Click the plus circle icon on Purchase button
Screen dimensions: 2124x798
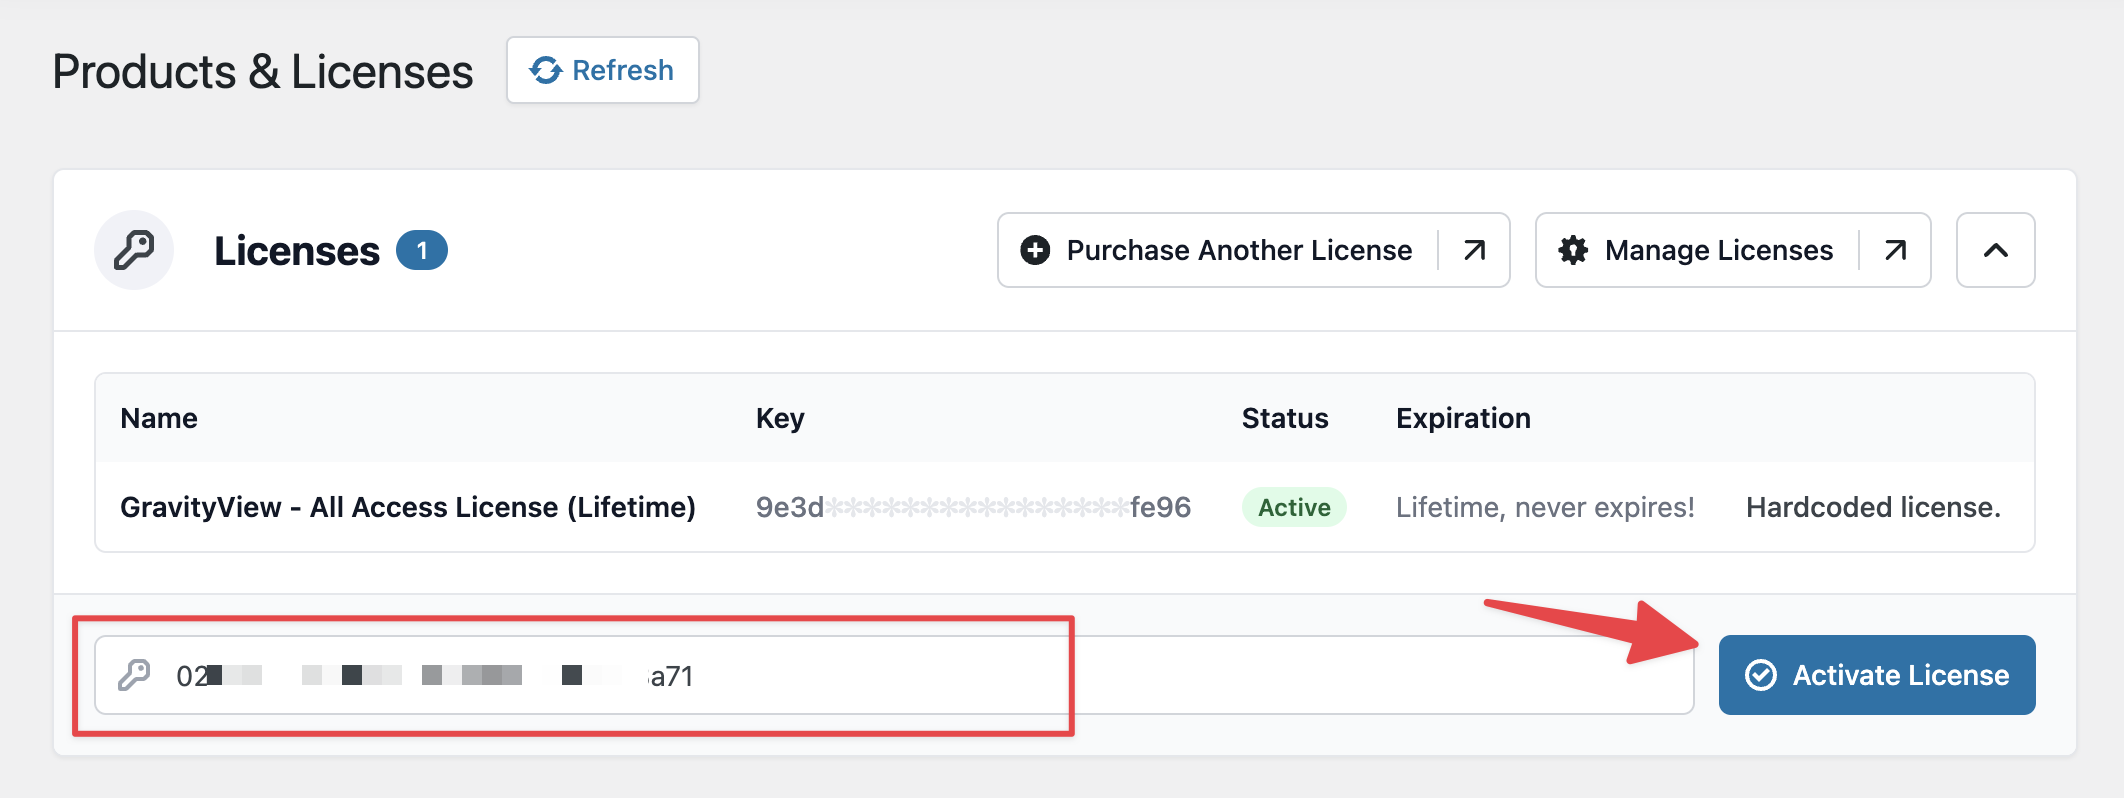(x=1035, y=250)
